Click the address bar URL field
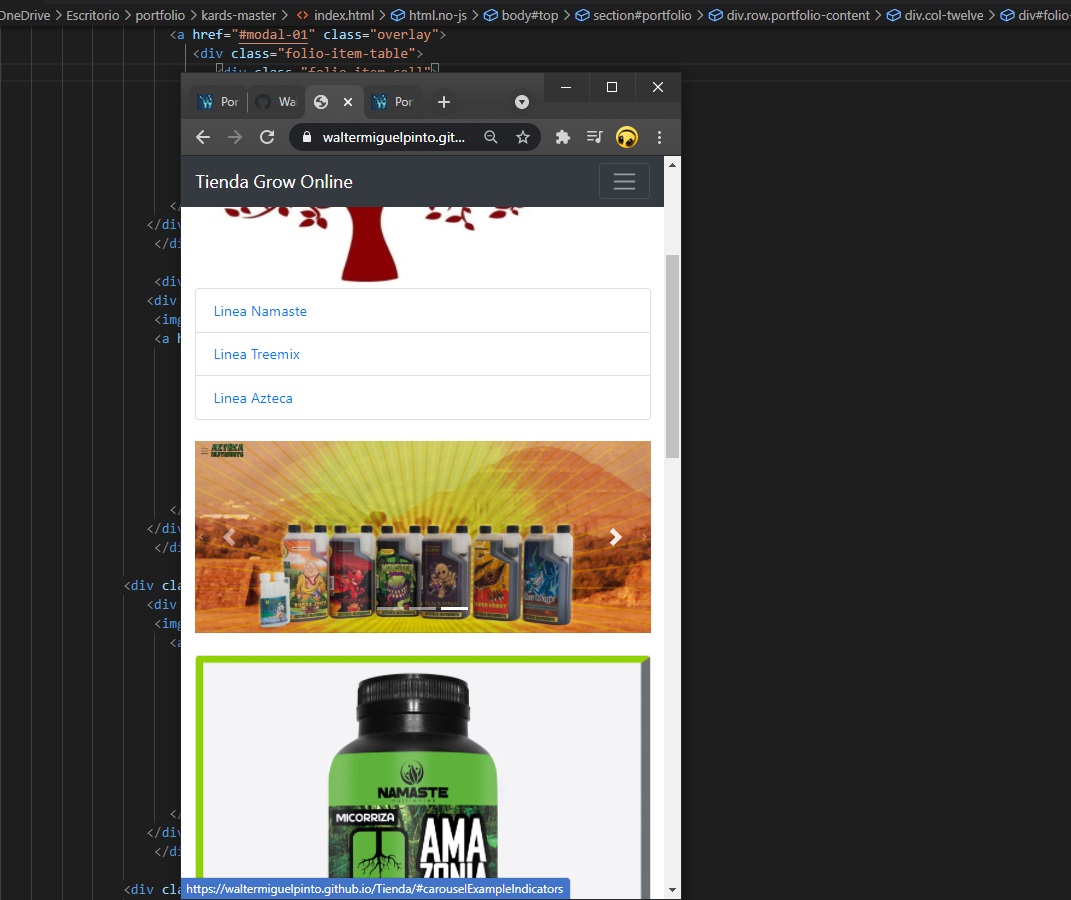1071x900 pixels. click(393, 138)
